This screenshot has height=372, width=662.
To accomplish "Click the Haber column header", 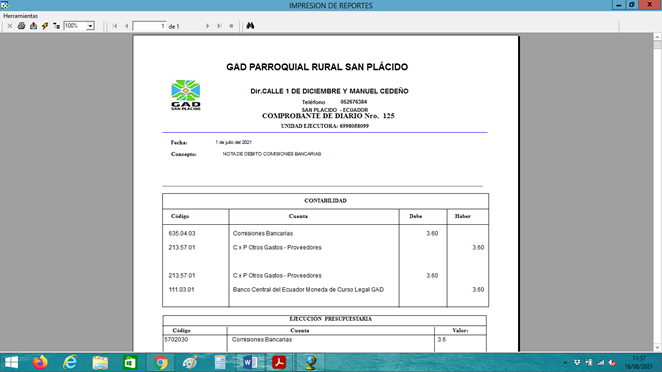I will (x=462, y=216).
